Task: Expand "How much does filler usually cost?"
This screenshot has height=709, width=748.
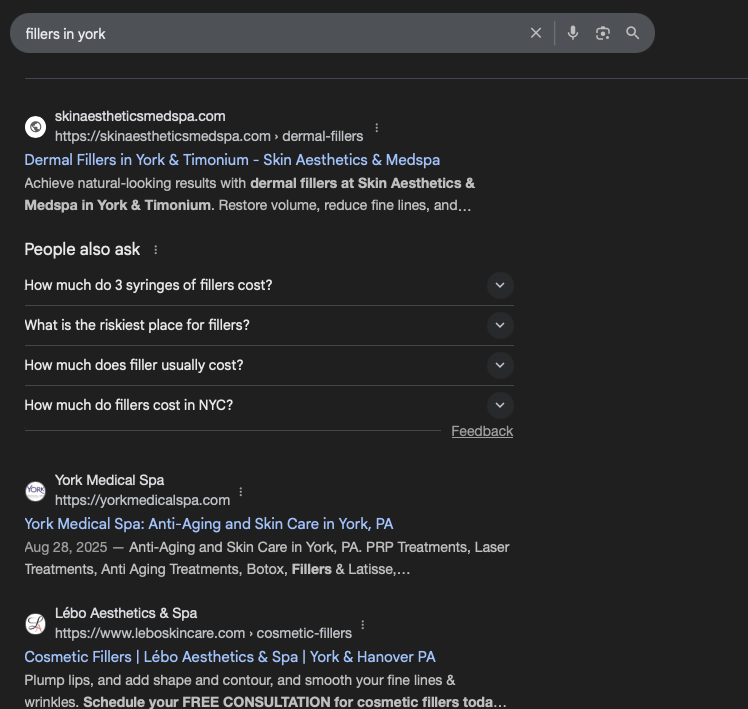Action: tap(499, 365)
